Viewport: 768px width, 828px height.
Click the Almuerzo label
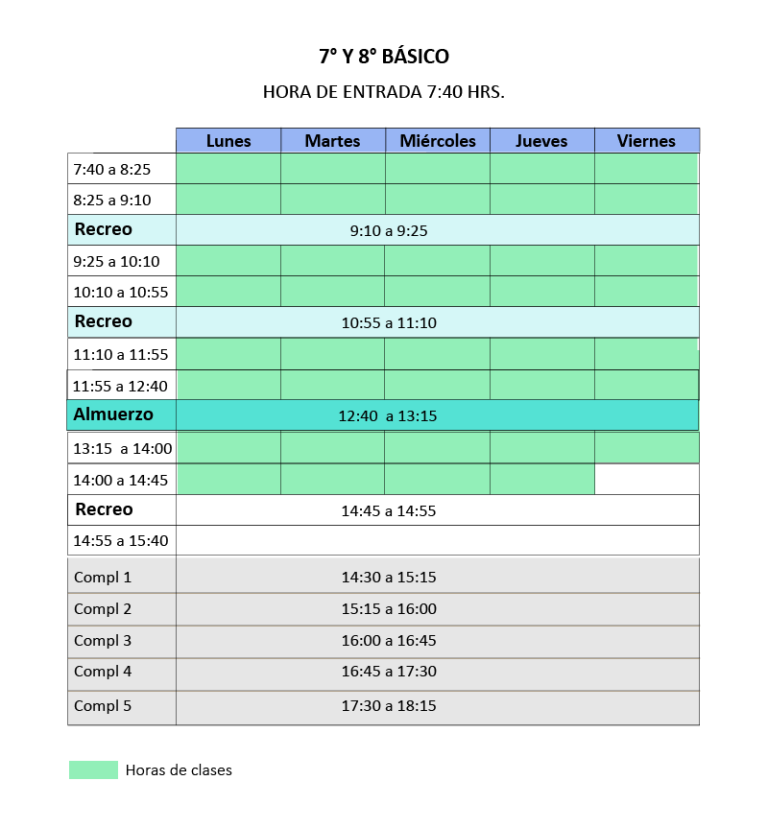[114, 415]
